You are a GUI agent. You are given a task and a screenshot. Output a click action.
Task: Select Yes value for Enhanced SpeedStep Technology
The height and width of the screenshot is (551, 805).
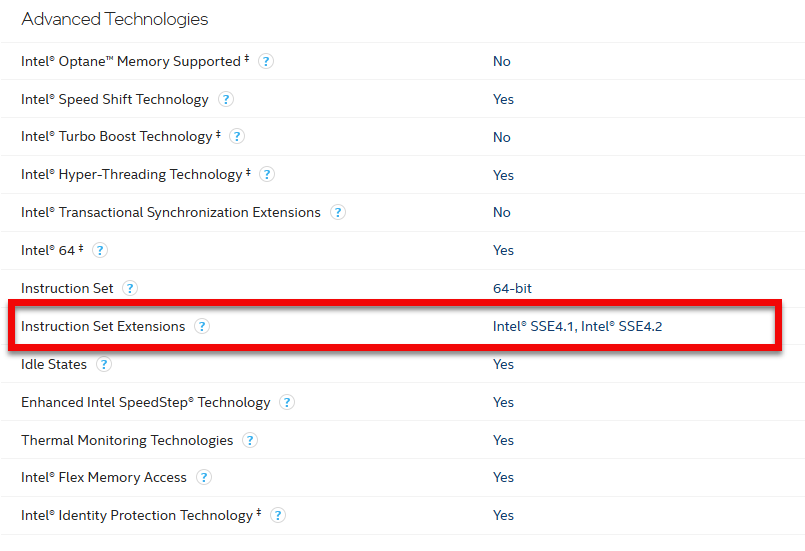tap(503, 402)
